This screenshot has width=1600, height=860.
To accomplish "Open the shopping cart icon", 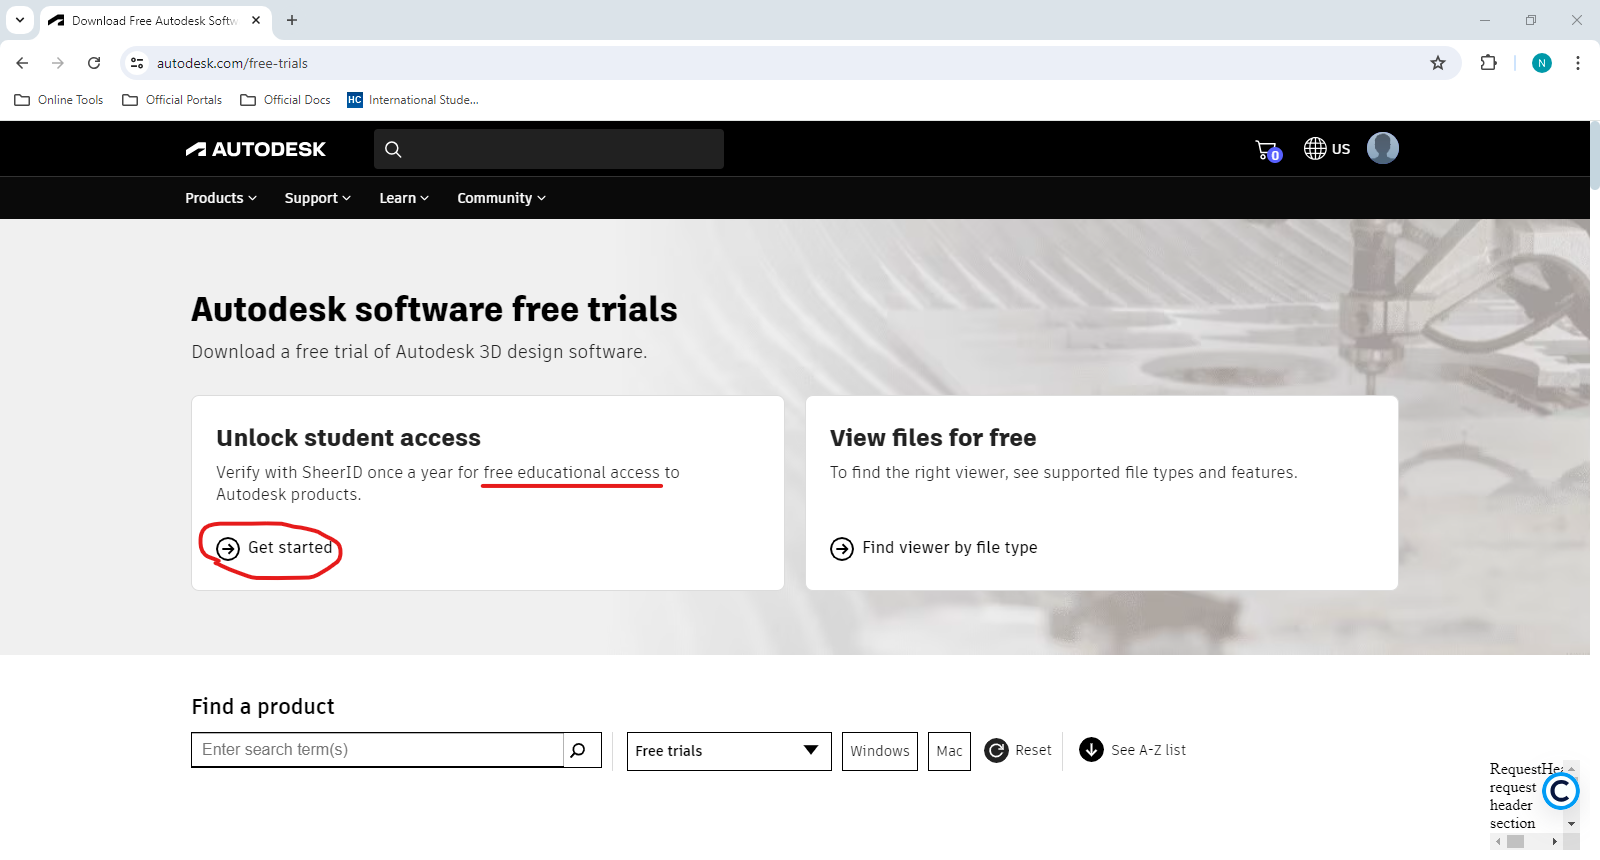I will [x=1268, y=150].
